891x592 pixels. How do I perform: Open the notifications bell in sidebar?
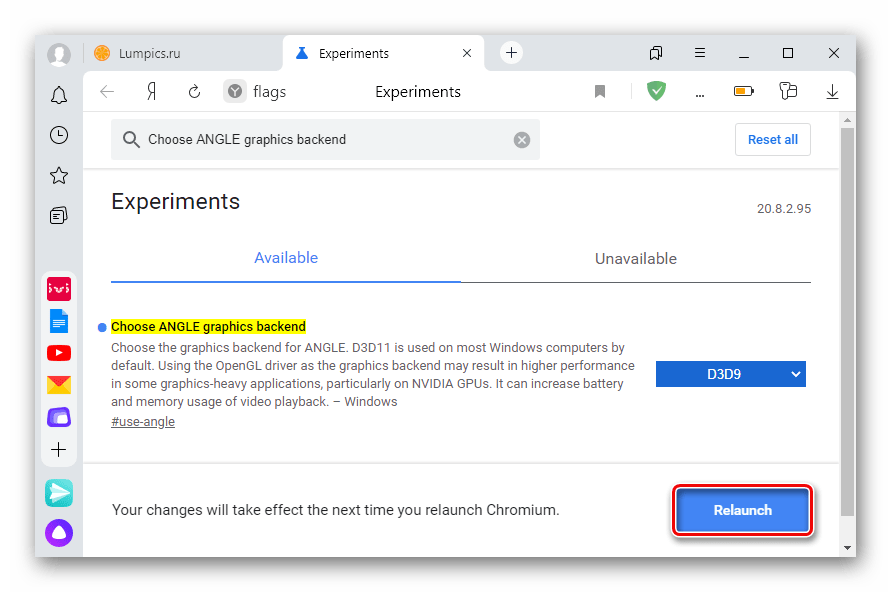(59, 95)
